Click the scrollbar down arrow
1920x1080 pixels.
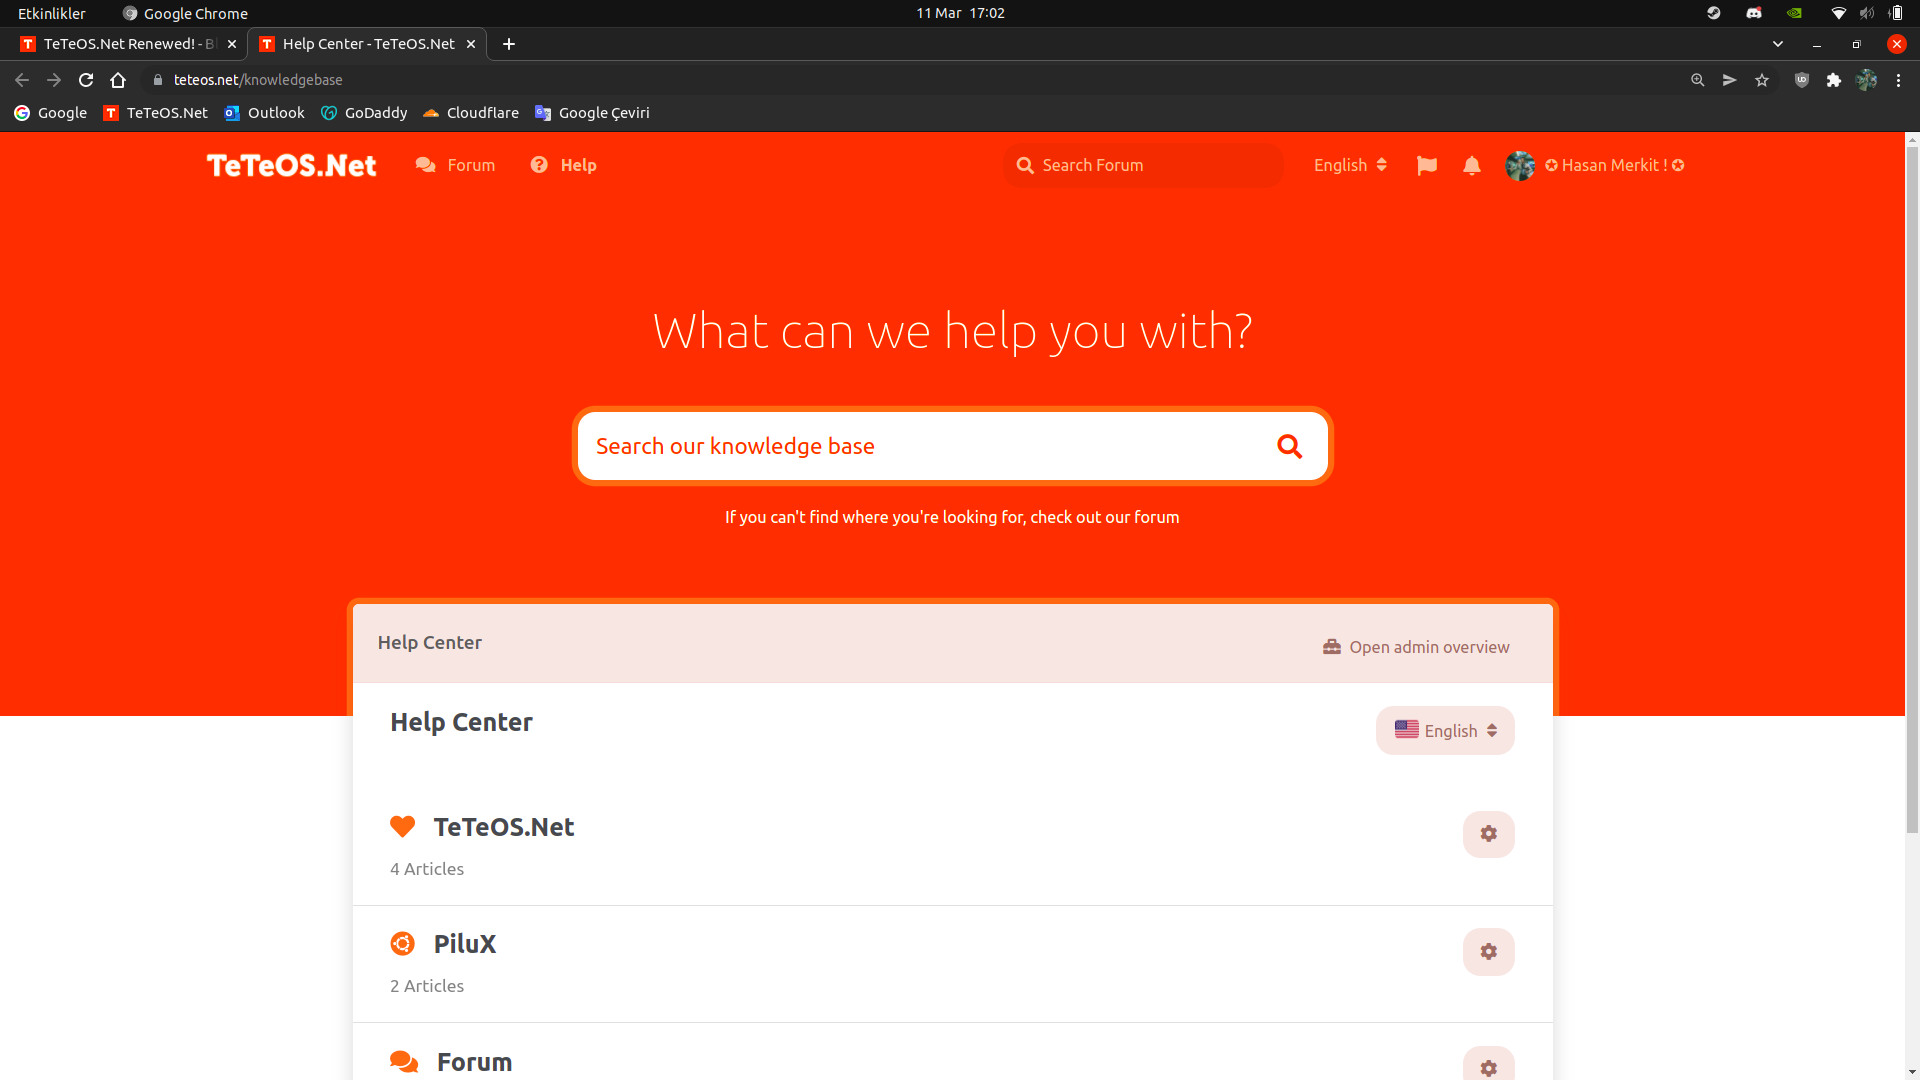pyautogui.click(x=1912, y=1073)
